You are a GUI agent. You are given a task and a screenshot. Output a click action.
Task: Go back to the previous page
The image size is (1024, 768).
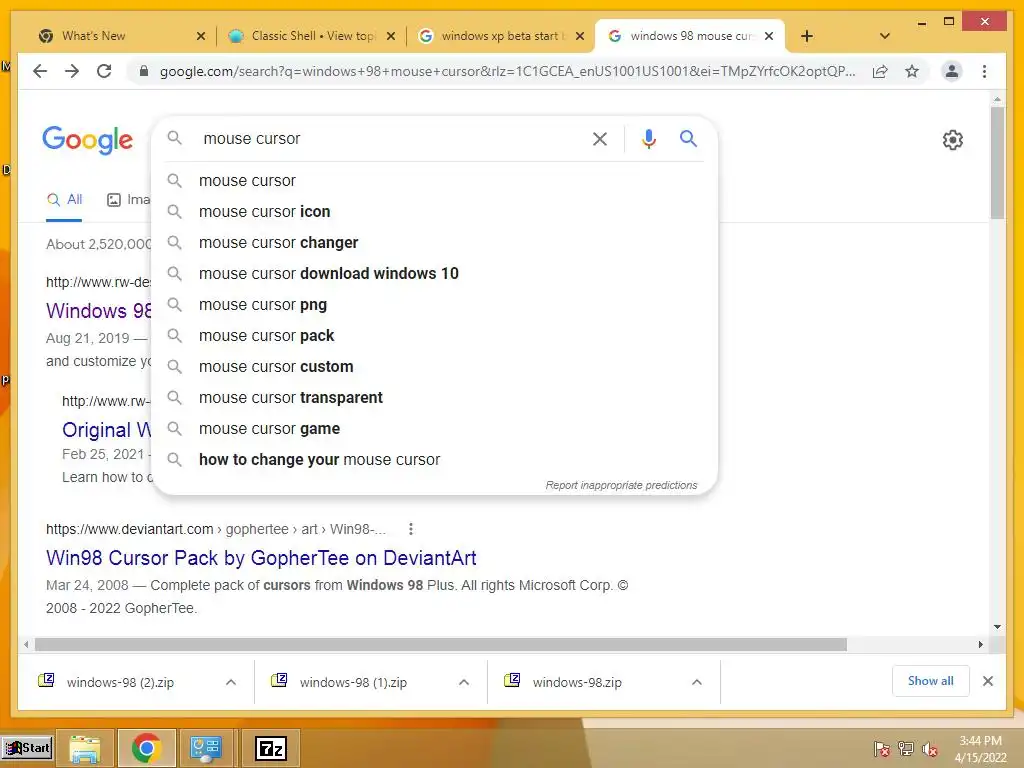pyautogui.click(x=40, y=71)
